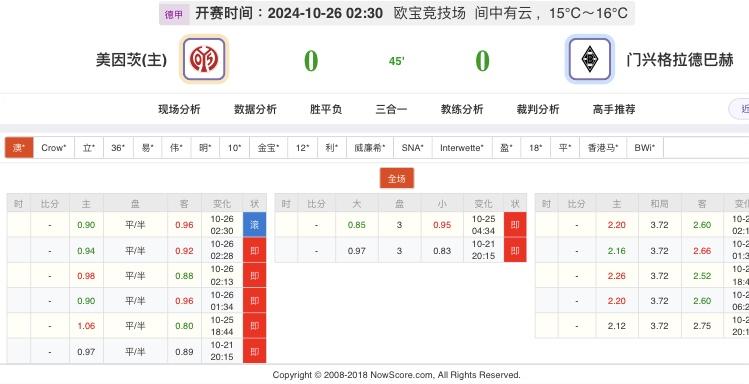Viewport: 749px width, 384px height.
Task: Switch to the Crow* bookmaker tab
Action: pos(54,148)
